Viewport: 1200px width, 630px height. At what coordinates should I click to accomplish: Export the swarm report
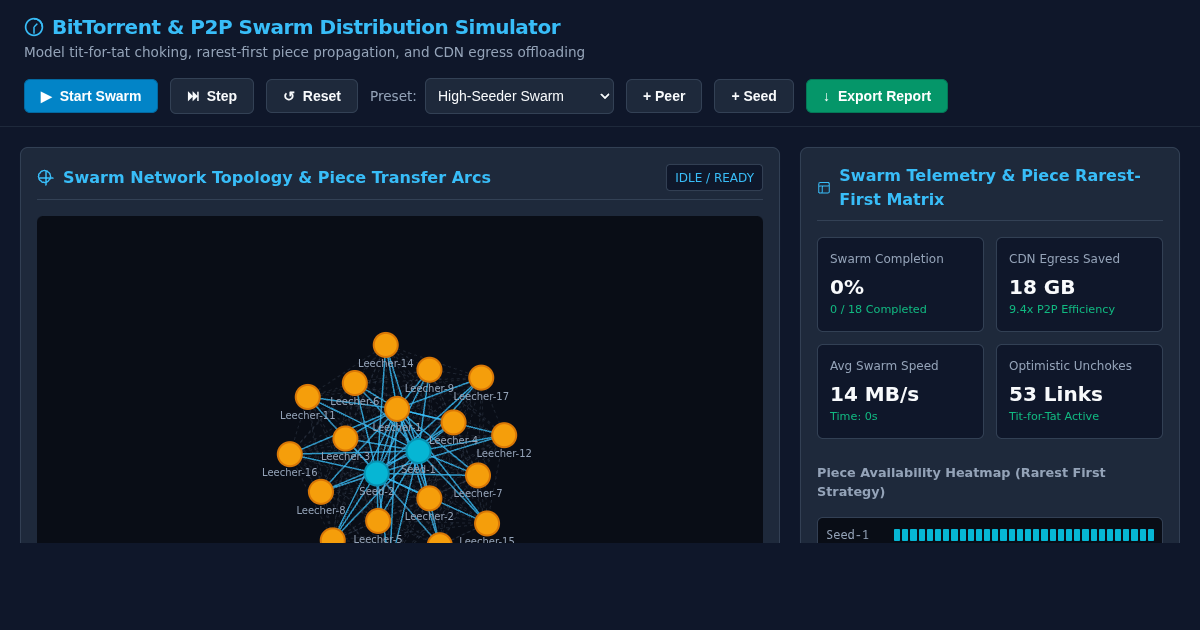click(877, 96)
